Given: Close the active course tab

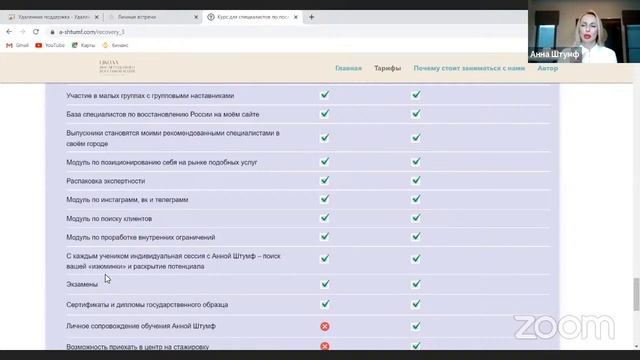Looking at the screenshot, I should pyautogui.click(x=296, y=17).
